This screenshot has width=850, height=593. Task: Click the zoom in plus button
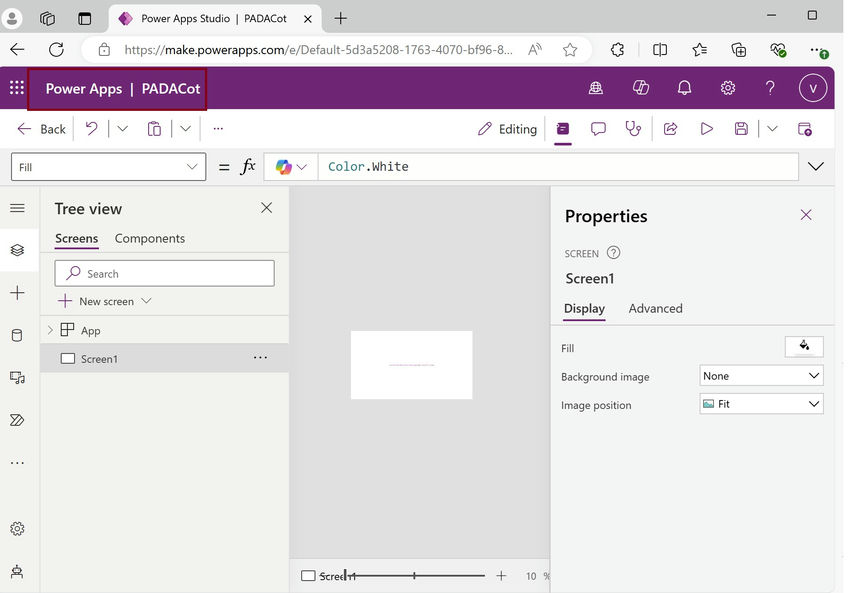(501, 576)
